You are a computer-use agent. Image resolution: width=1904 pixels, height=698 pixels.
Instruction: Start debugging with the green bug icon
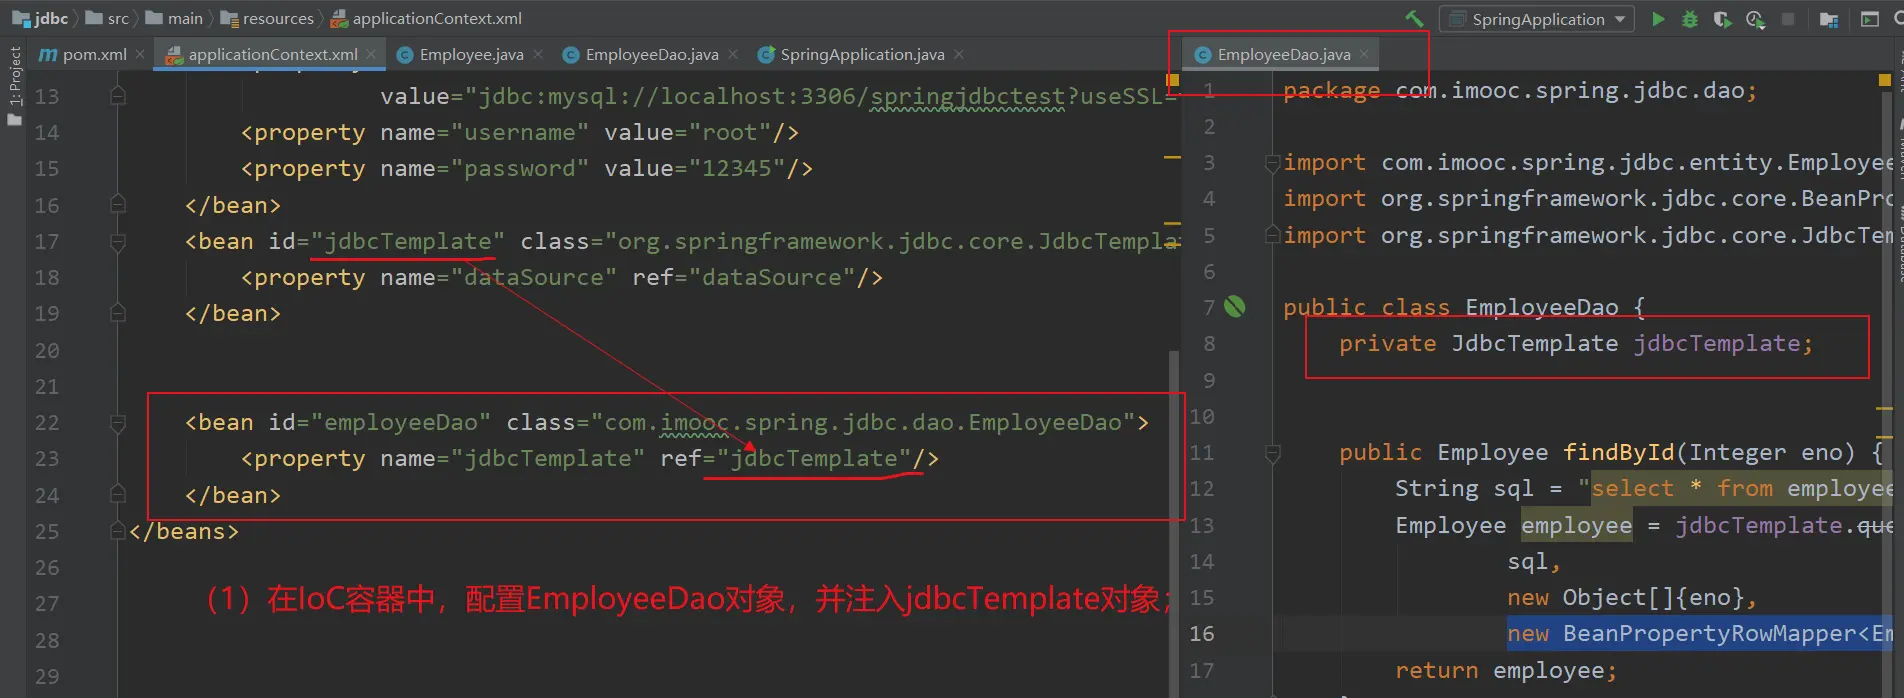[x=1690, y=19]
